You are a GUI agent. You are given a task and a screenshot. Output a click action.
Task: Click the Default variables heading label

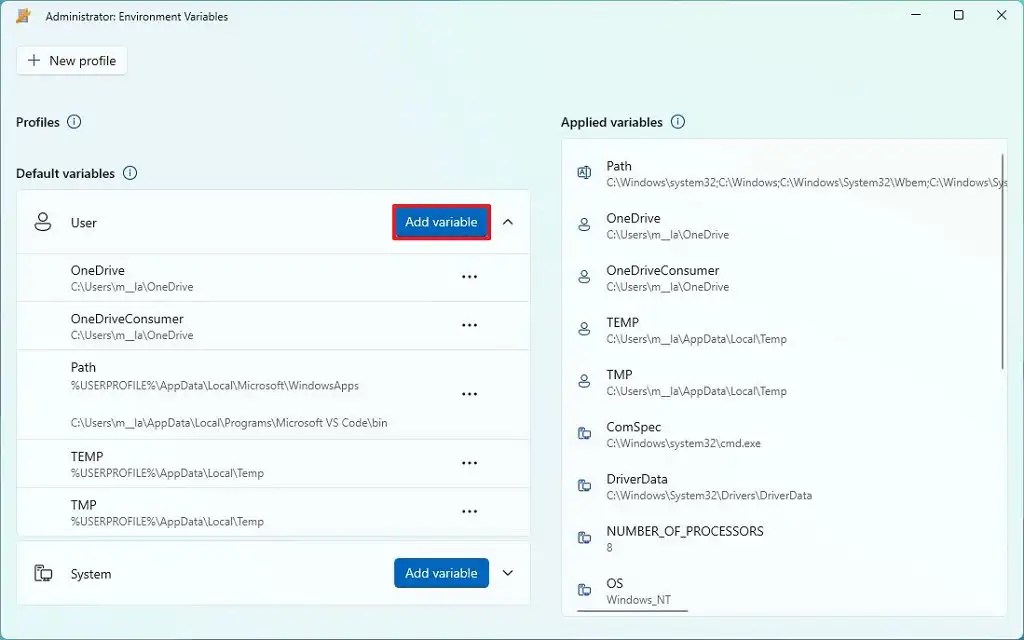(65, 173)
